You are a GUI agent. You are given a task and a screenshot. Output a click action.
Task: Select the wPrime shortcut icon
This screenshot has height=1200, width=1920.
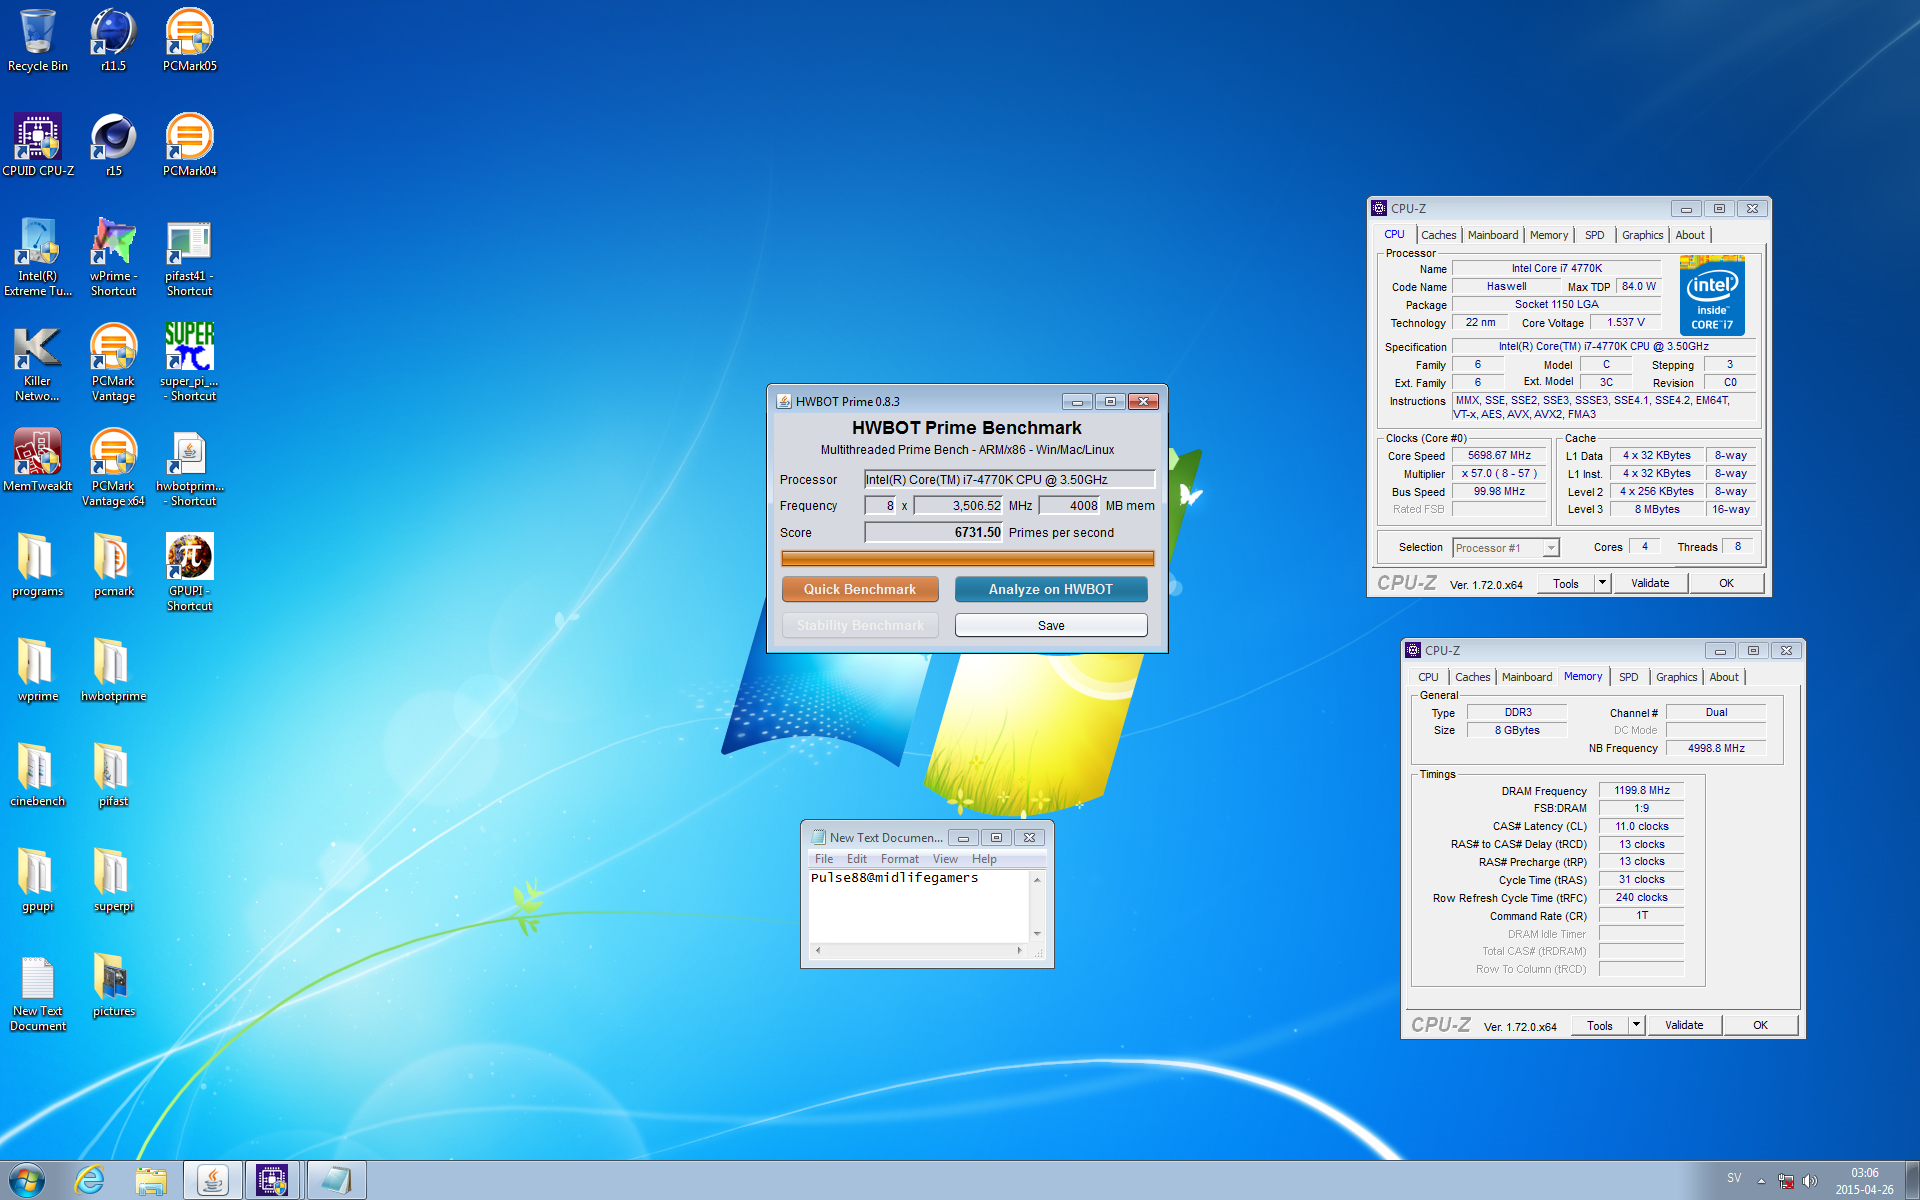coord(113,257)
